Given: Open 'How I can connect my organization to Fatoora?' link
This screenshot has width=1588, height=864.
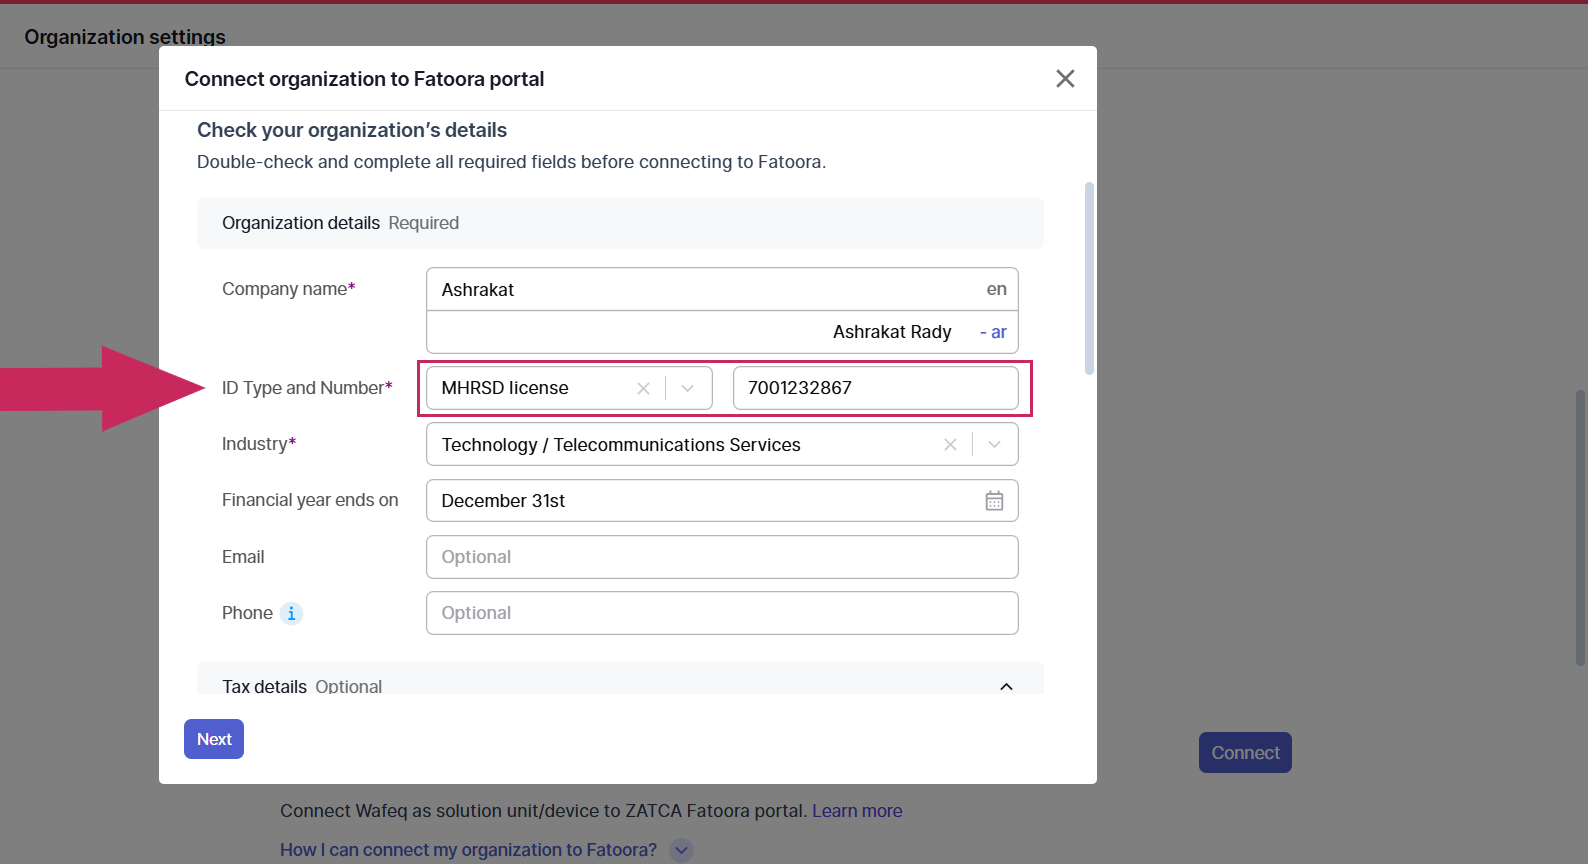Looking at the screenshot, I should click(x=468, y=850).
